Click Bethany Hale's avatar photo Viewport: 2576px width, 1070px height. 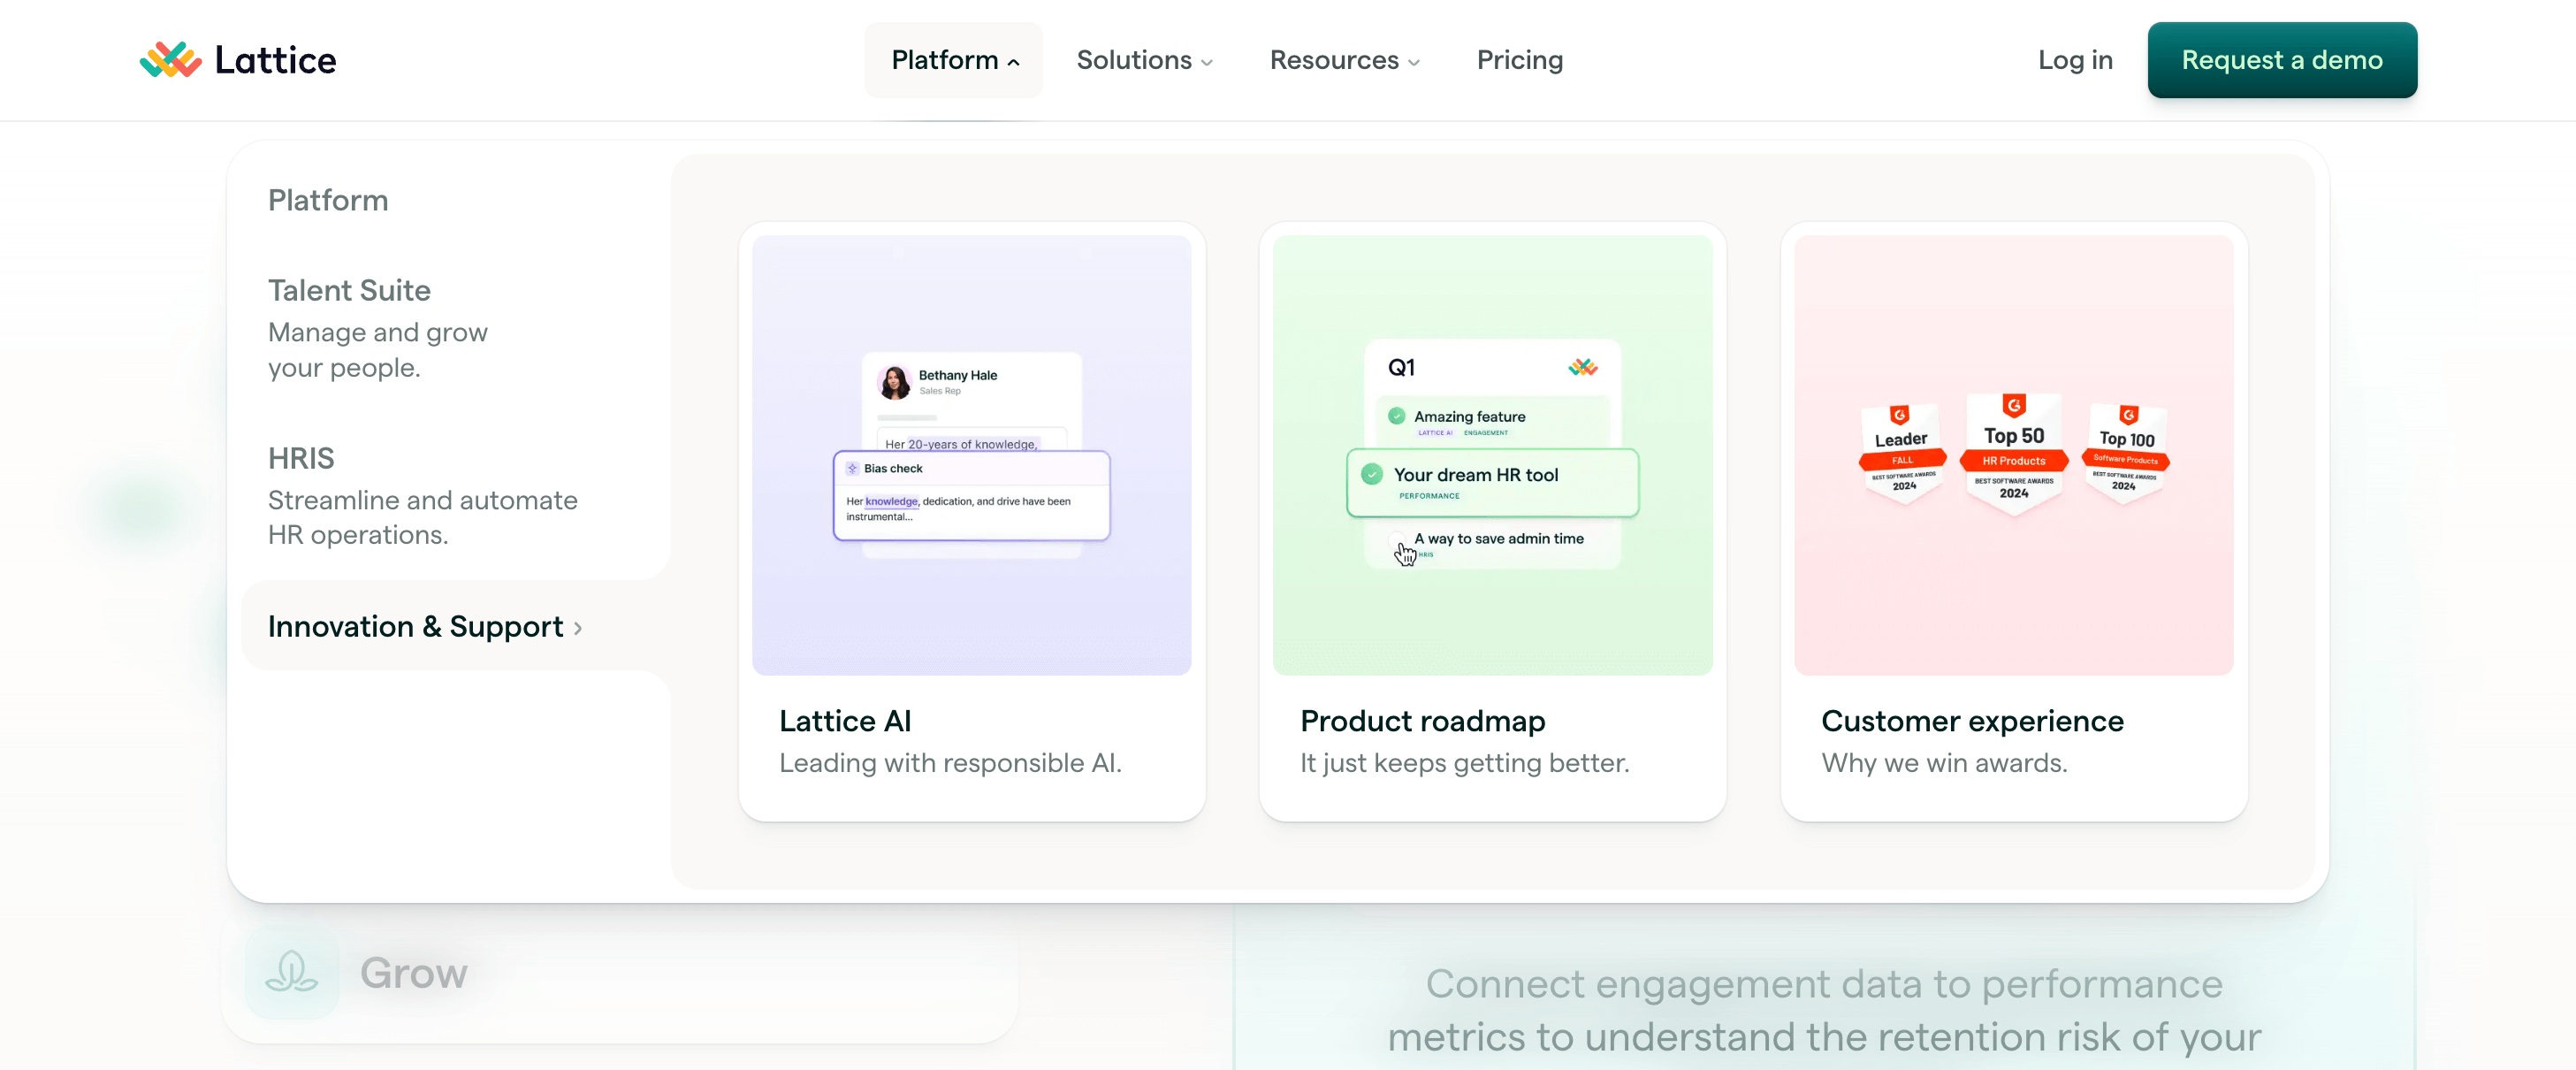(x=894, y=381)
